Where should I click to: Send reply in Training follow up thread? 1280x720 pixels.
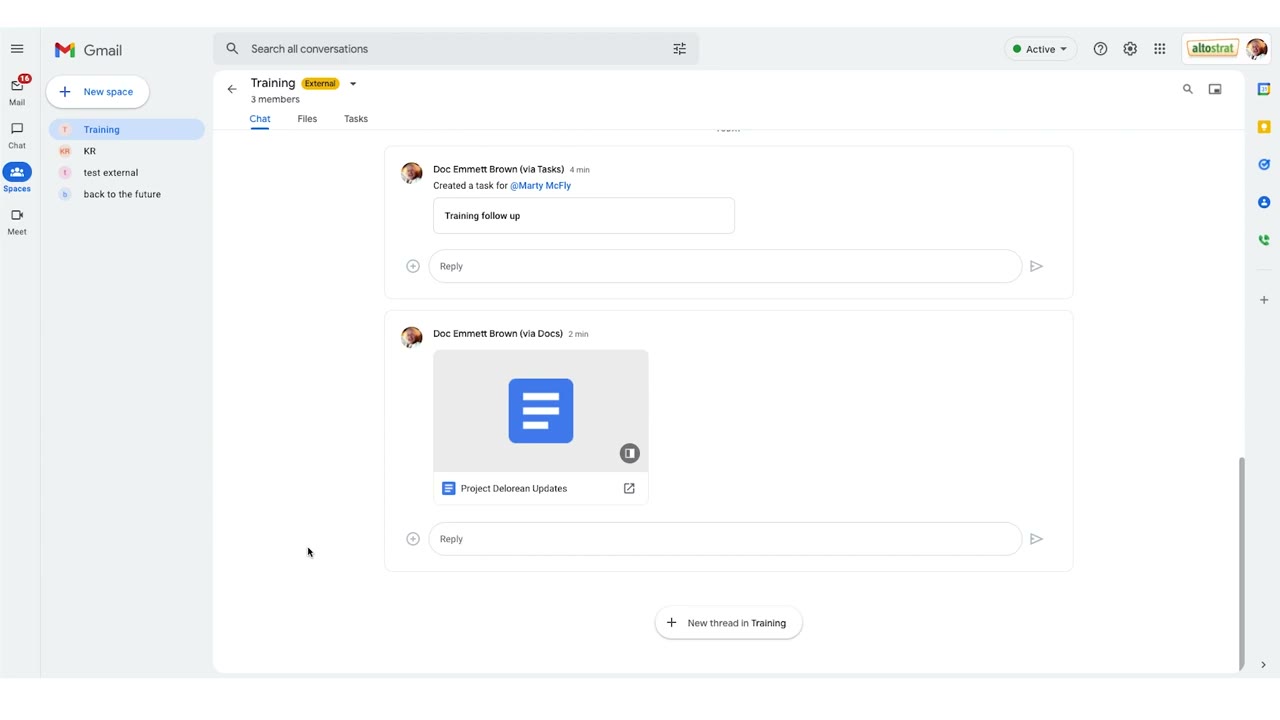pyautogui.click(x=1036, y=266)
